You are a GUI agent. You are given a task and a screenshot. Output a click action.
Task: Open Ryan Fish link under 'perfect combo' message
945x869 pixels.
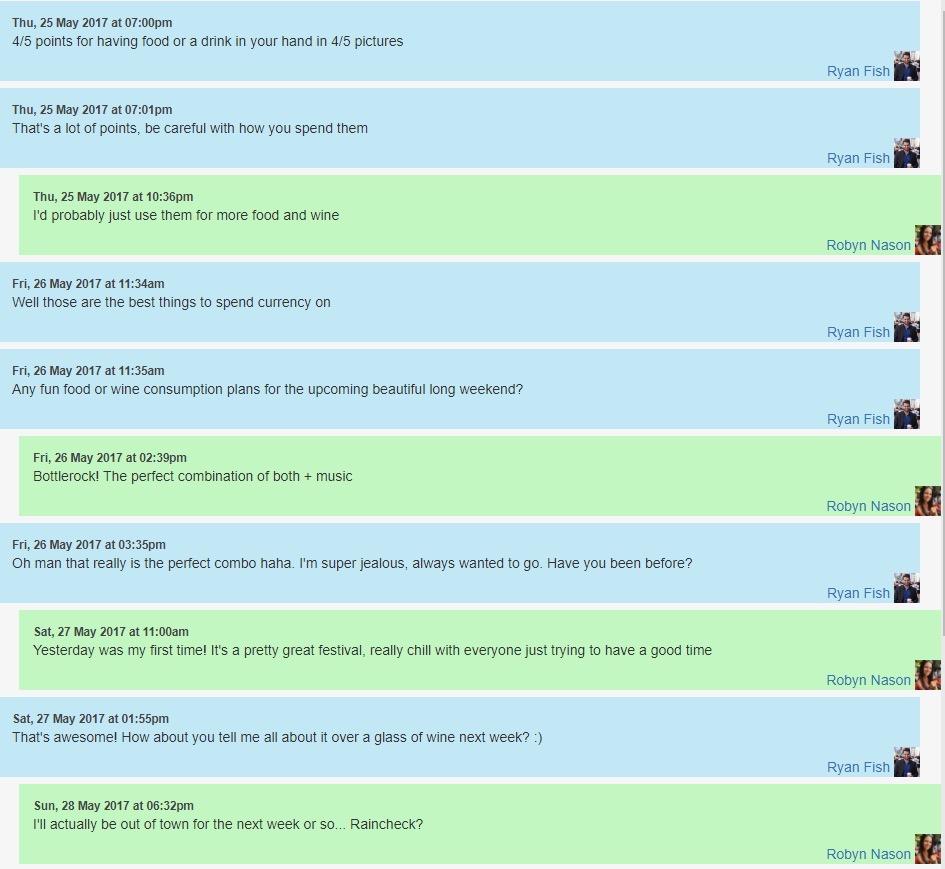pyautogui.click(x=858, y=593)
